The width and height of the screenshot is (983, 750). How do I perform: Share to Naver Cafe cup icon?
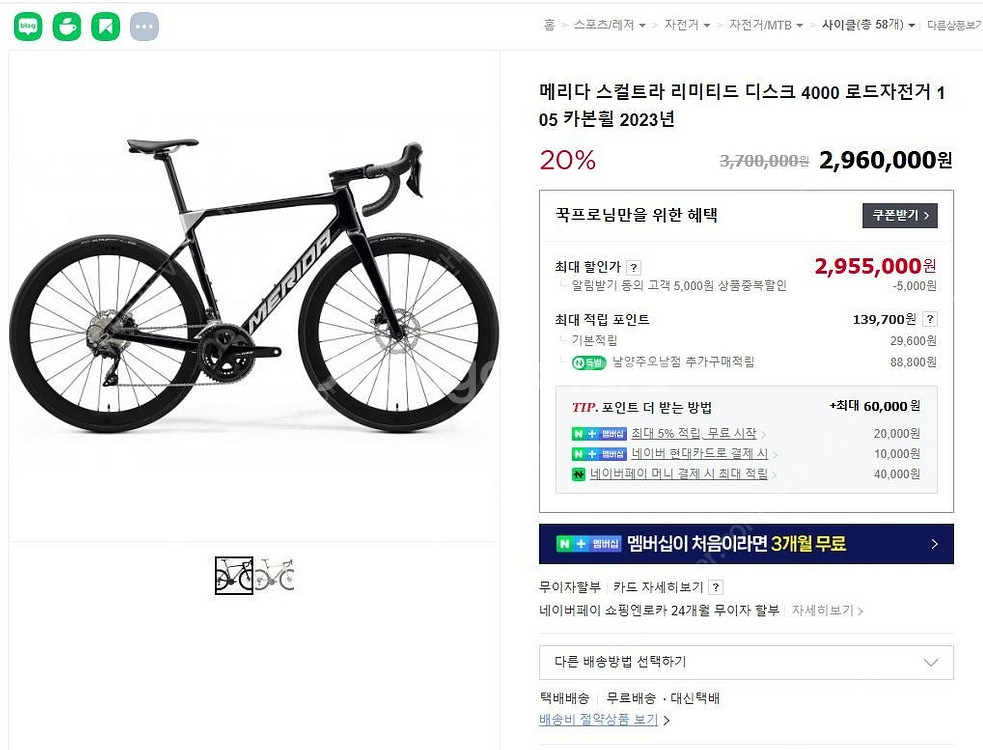click(x=66, y=26)
